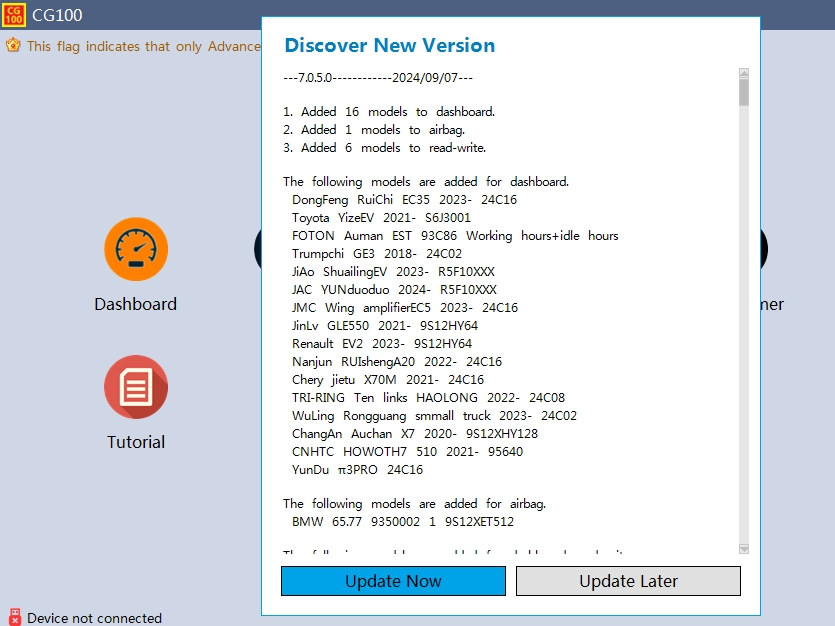Click 'following models are added for dashboard' line
The height and width of the screenshot is (626, 835).
(x=426, y=182)
